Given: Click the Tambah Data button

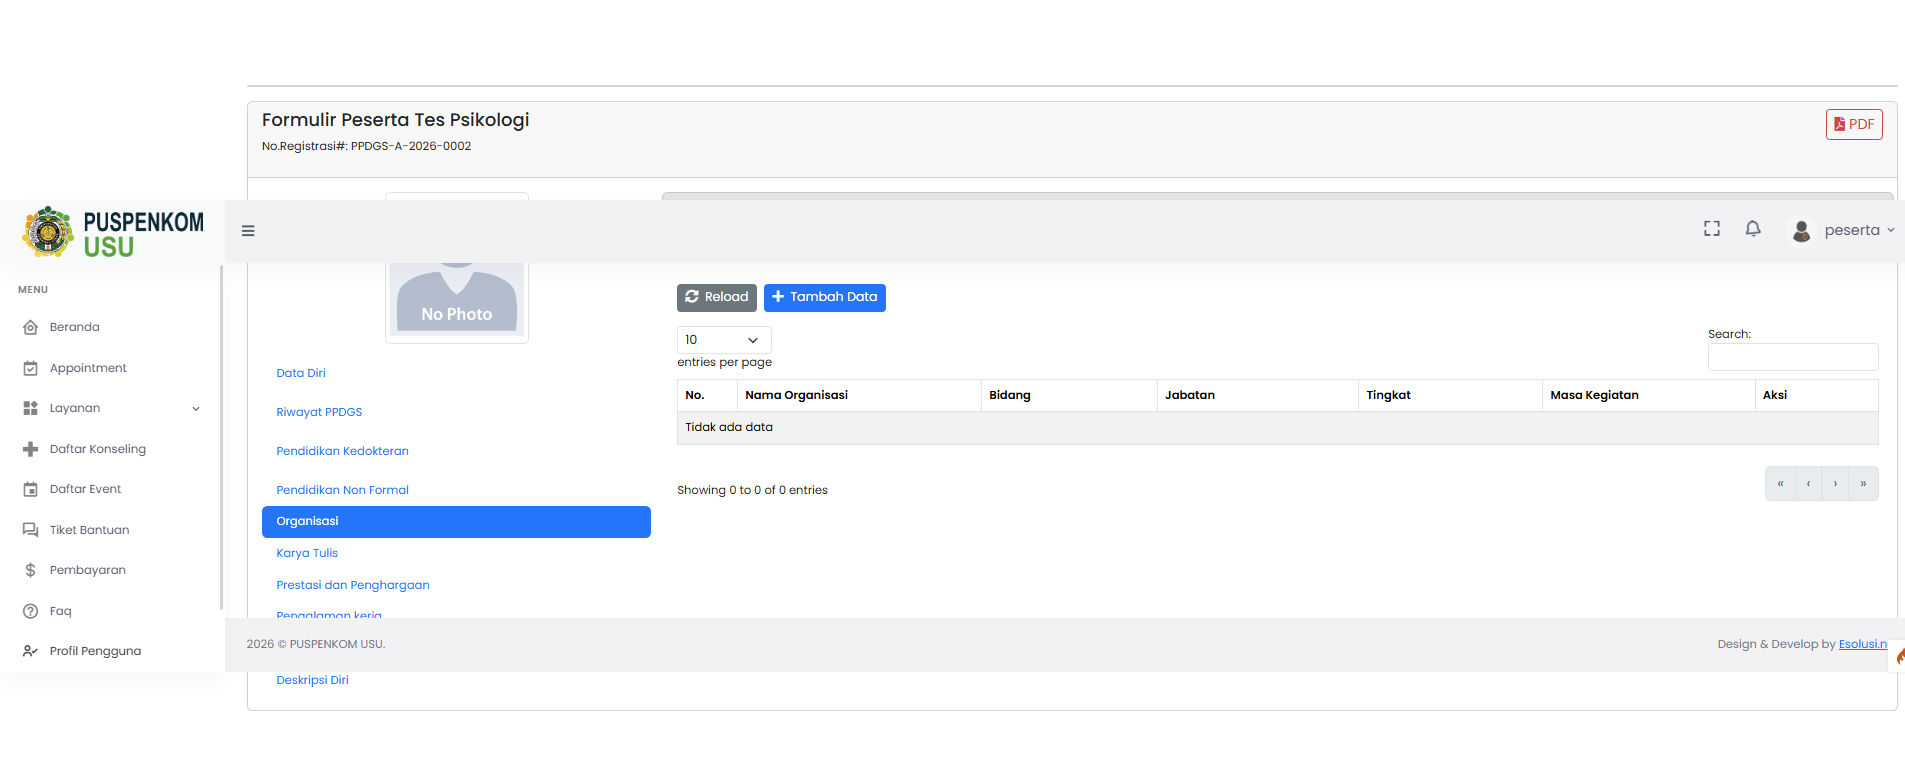Looking at the screenshot, I should click(825, 298).
